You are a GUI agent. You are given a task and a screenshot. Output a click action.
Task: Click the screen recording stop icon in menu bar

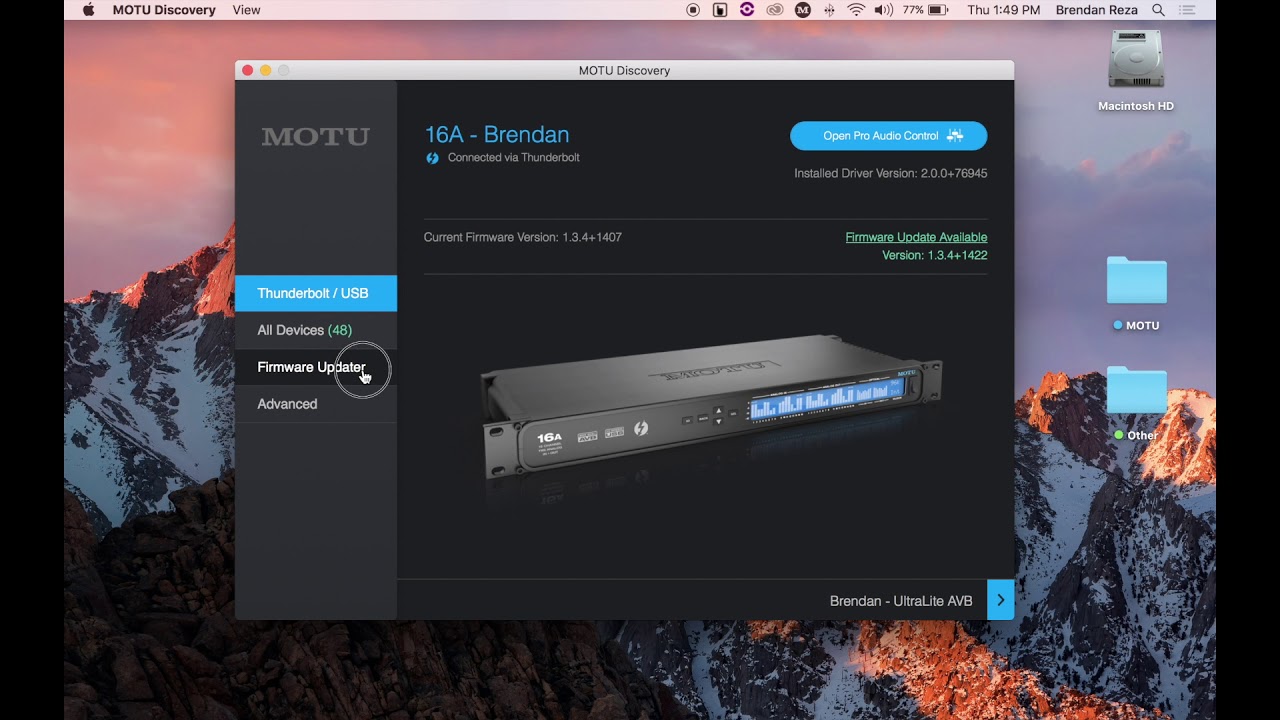click(693, 10)
